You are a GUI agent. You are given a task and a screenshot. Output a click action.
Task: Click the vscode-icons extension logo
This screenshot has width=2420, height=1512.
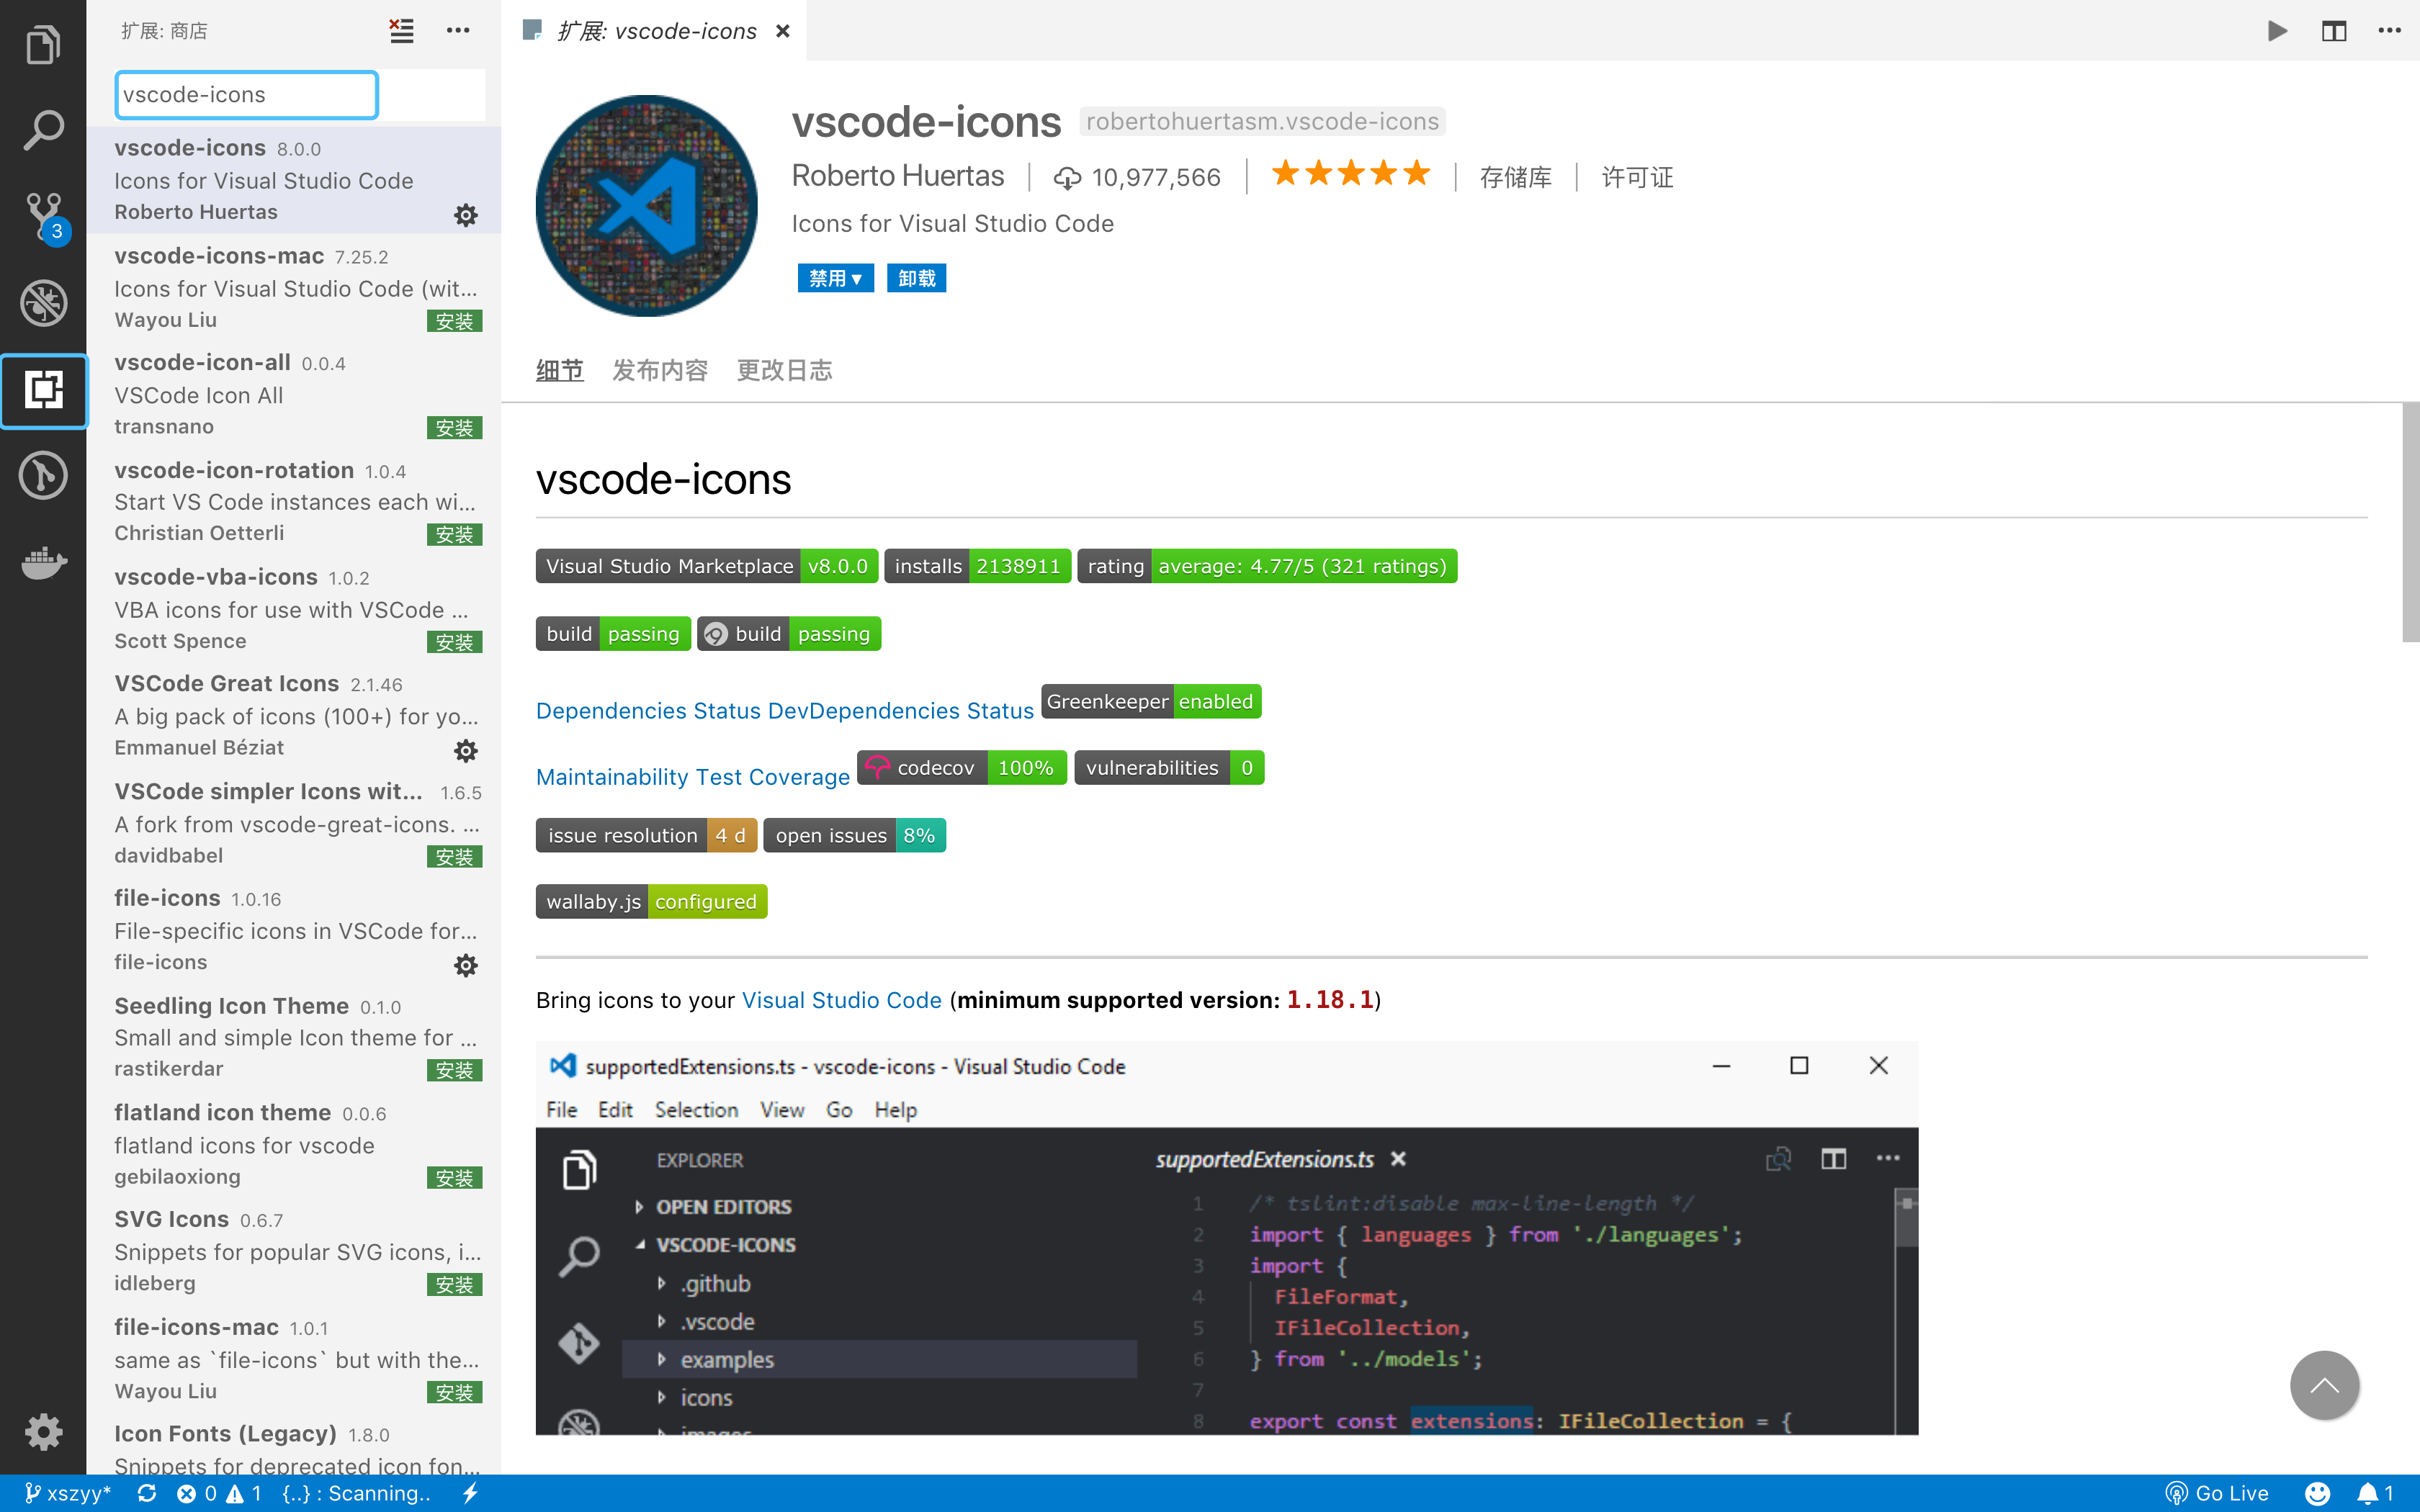pos(646,206)
